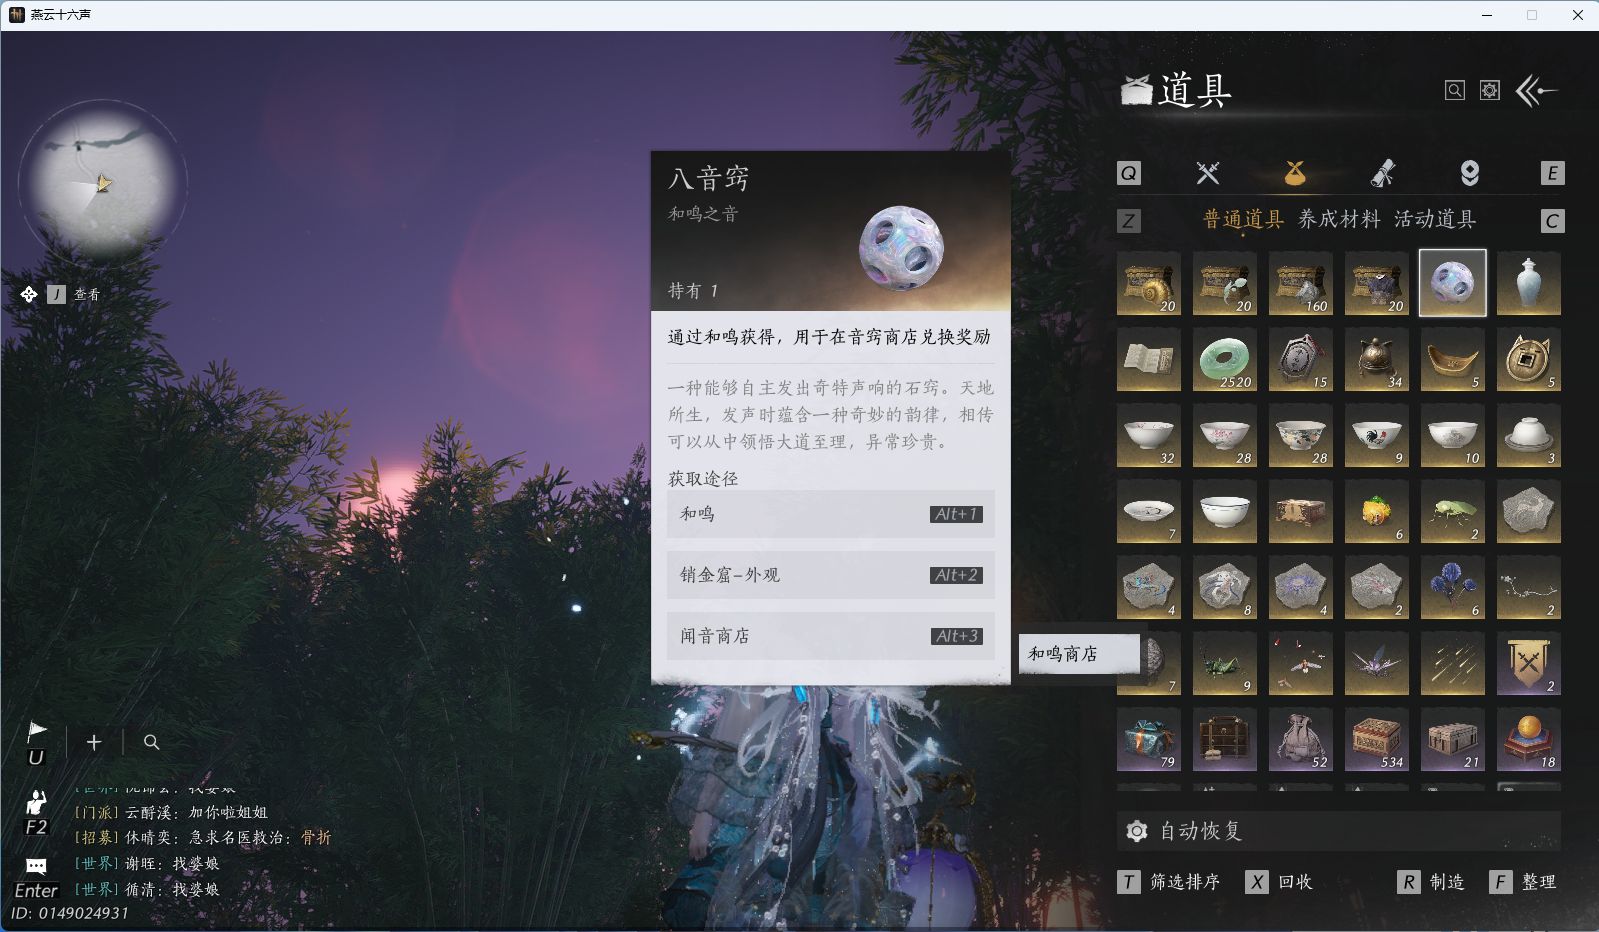
Task: Open 筛选排序 filter and sort
Action: (1169, 882)
